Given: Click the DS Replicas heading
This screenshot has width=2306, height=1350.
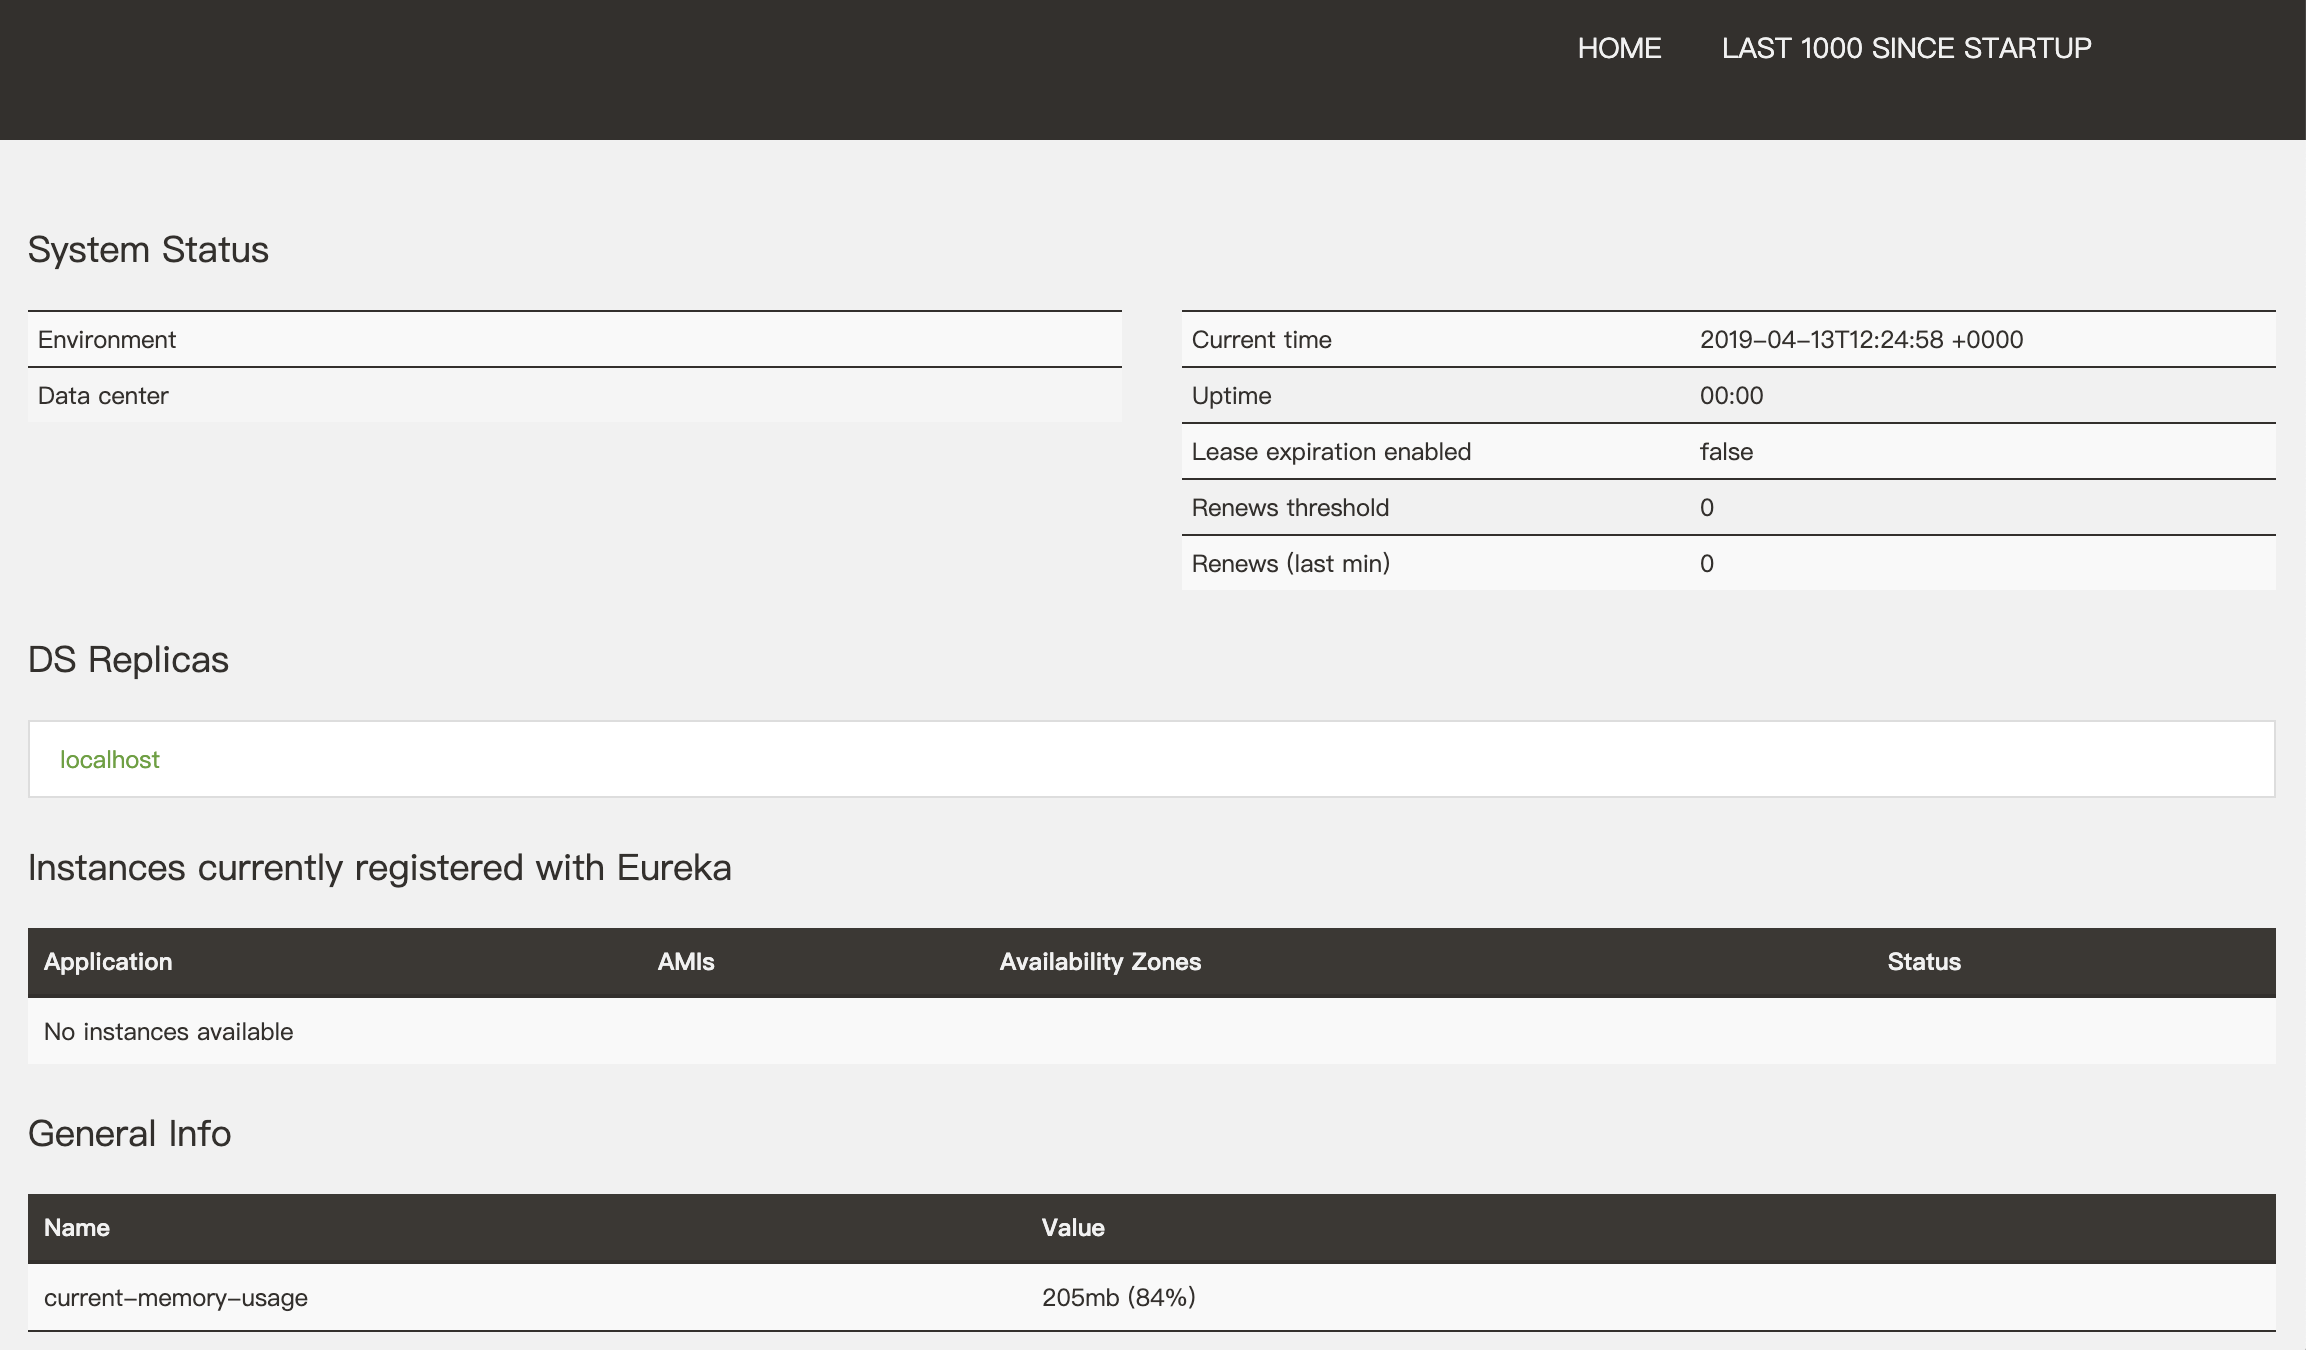Looking at the screenshot, I should tap(128, 660).
